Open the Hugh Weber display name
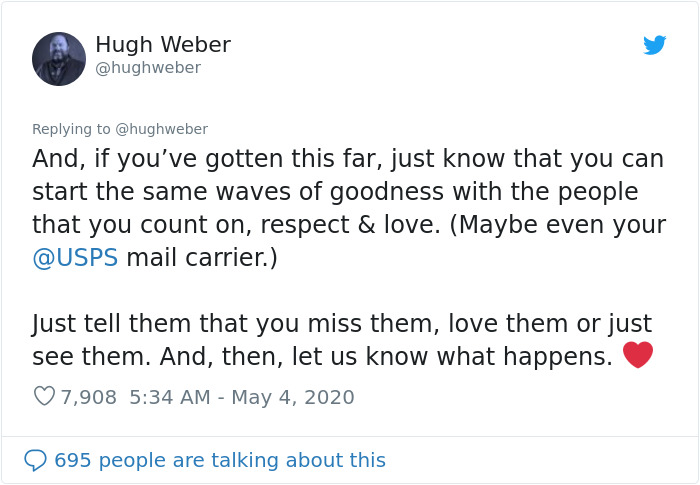 point(163,44)
